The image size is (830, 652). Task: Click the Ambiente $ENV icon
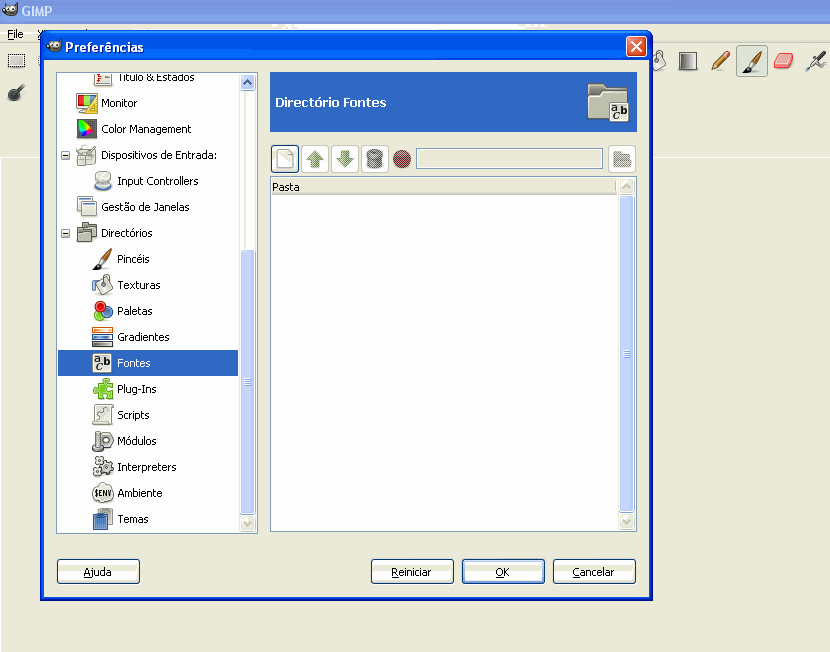pyautogui.click(x=103, y=493)
